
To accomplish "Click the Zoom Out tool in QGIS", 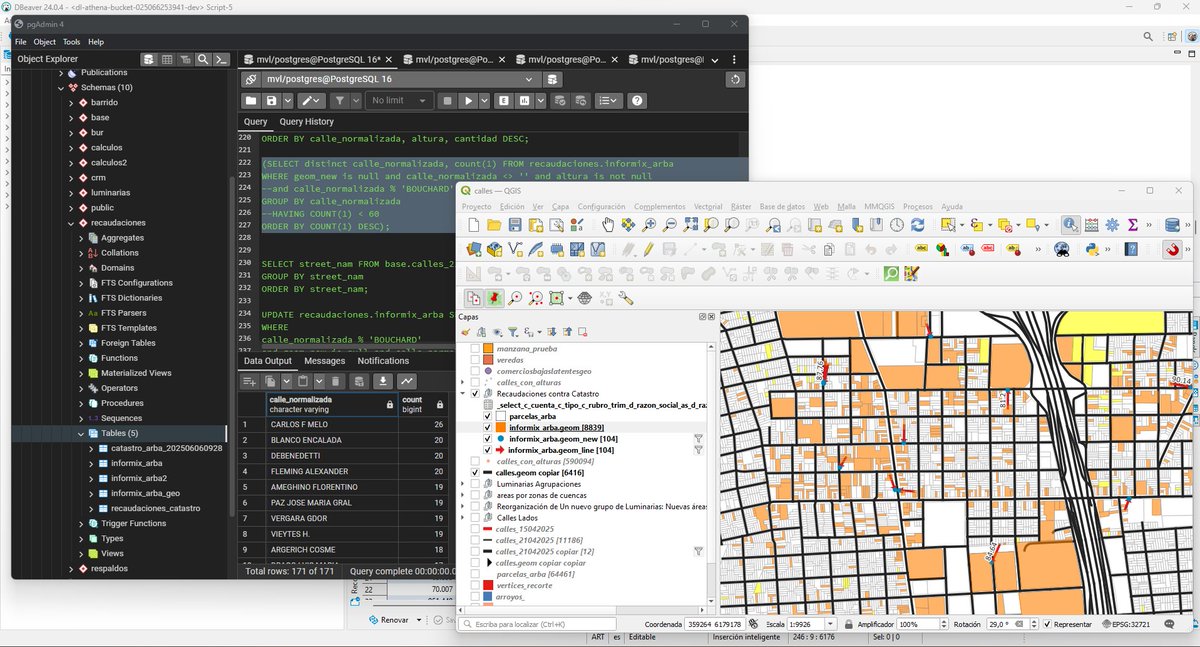I will [x=671, y=225].
